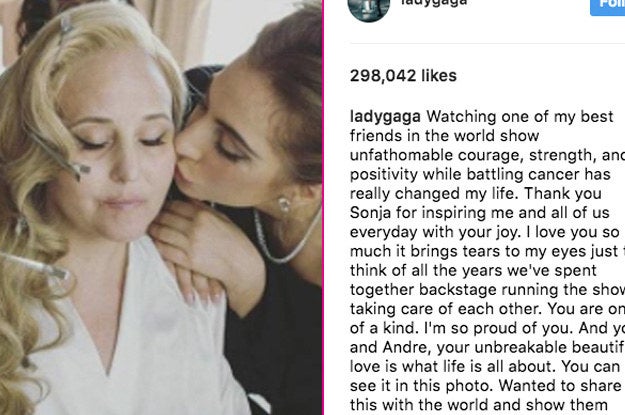The width and height of the screenshot is (625, 415).
Task: Click the ladygaga username in the post header
Action: 434,3
